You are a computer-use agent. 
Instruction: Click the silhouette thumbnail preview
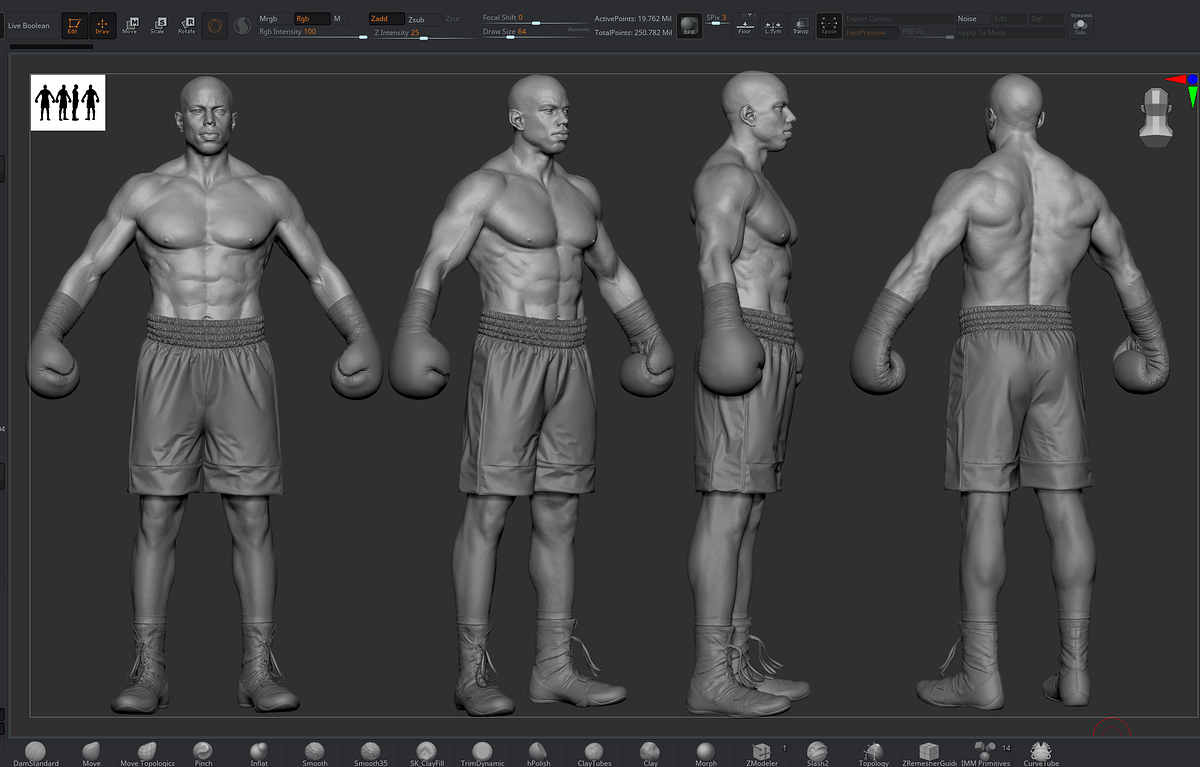tap(68, 102)
